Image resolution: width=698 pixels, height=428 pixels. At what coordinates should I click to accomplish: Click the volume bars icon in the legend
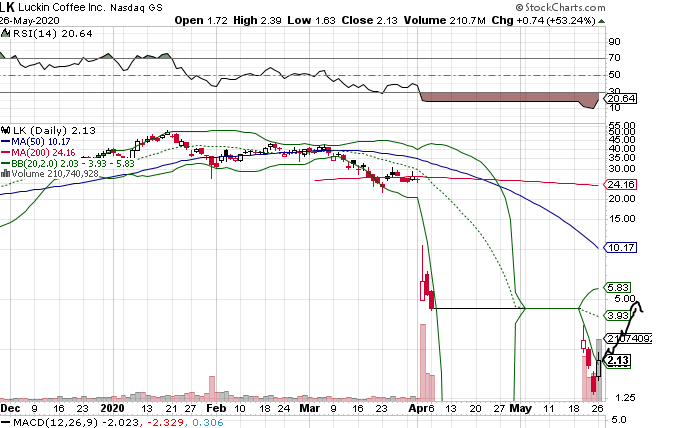click(x=5, y=174)
